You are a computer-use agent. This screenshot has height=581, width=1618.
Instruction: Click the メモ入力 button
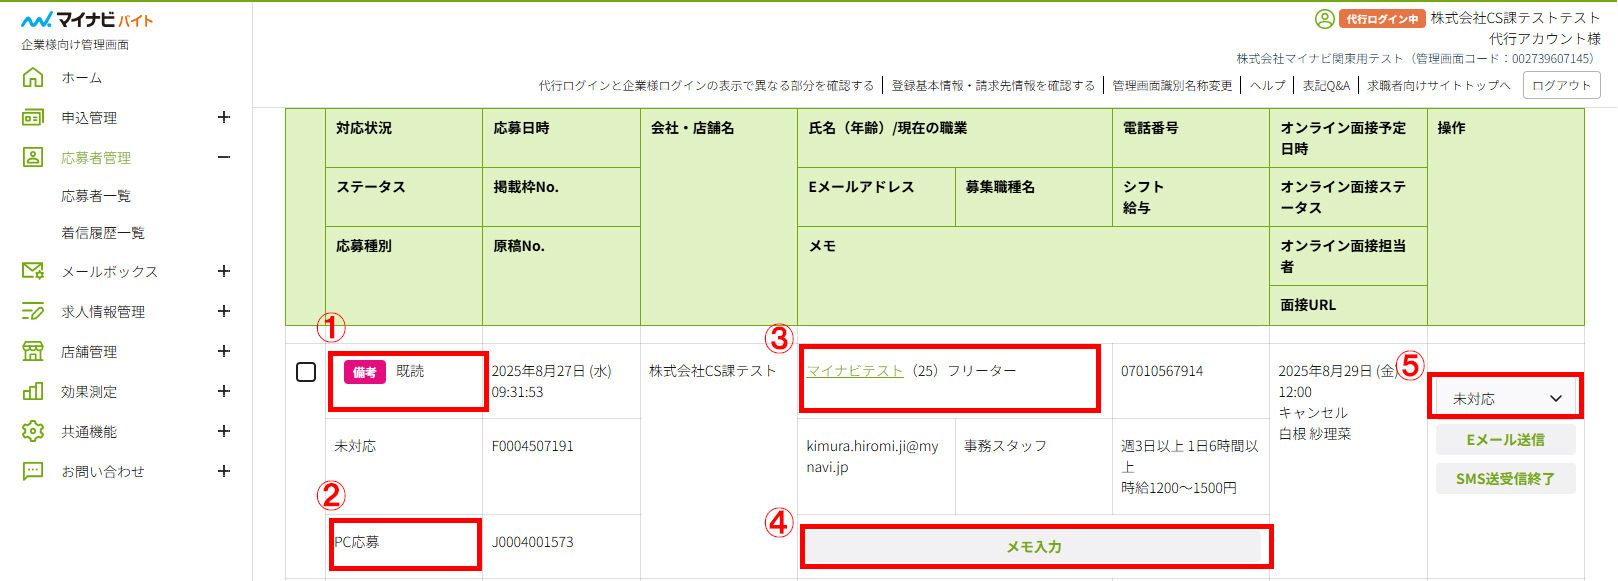point(1034,547)
